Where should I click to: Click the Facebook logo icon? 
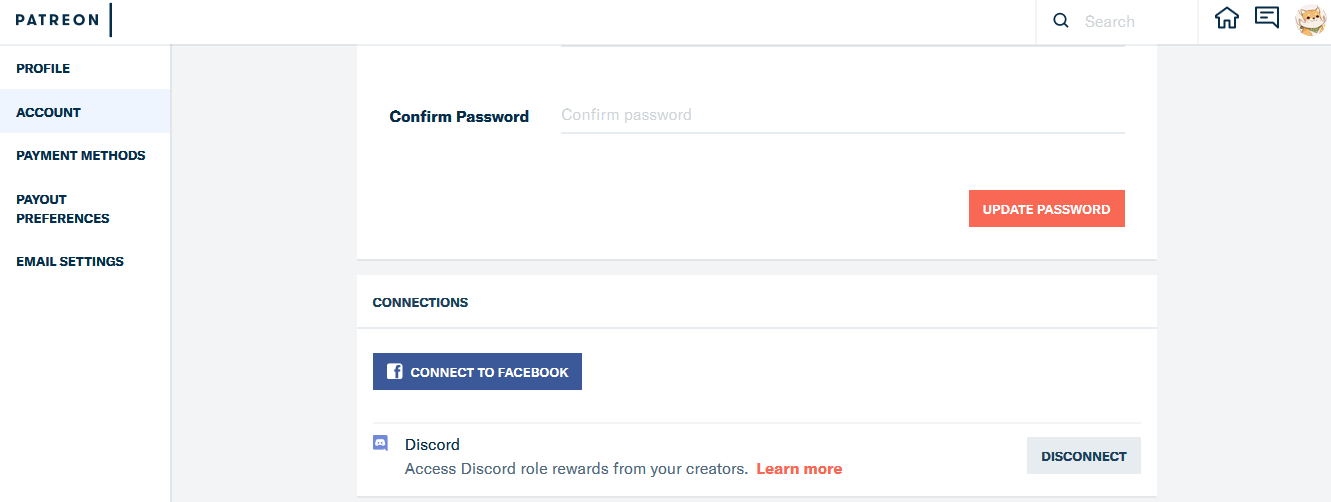(395, 372)
